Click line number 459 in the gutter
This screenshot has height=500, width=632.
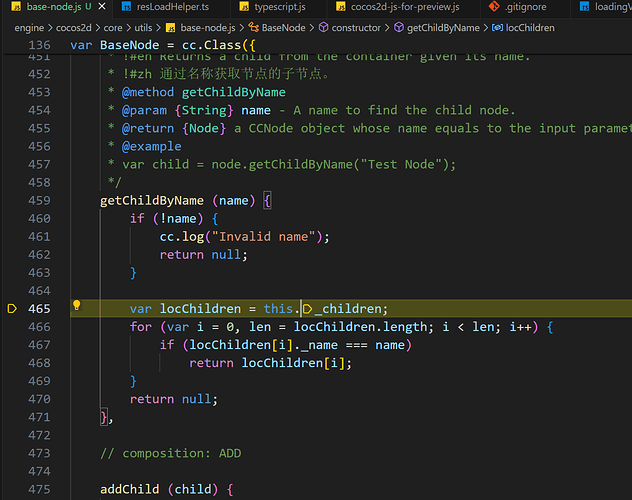[x=39, y=201]
